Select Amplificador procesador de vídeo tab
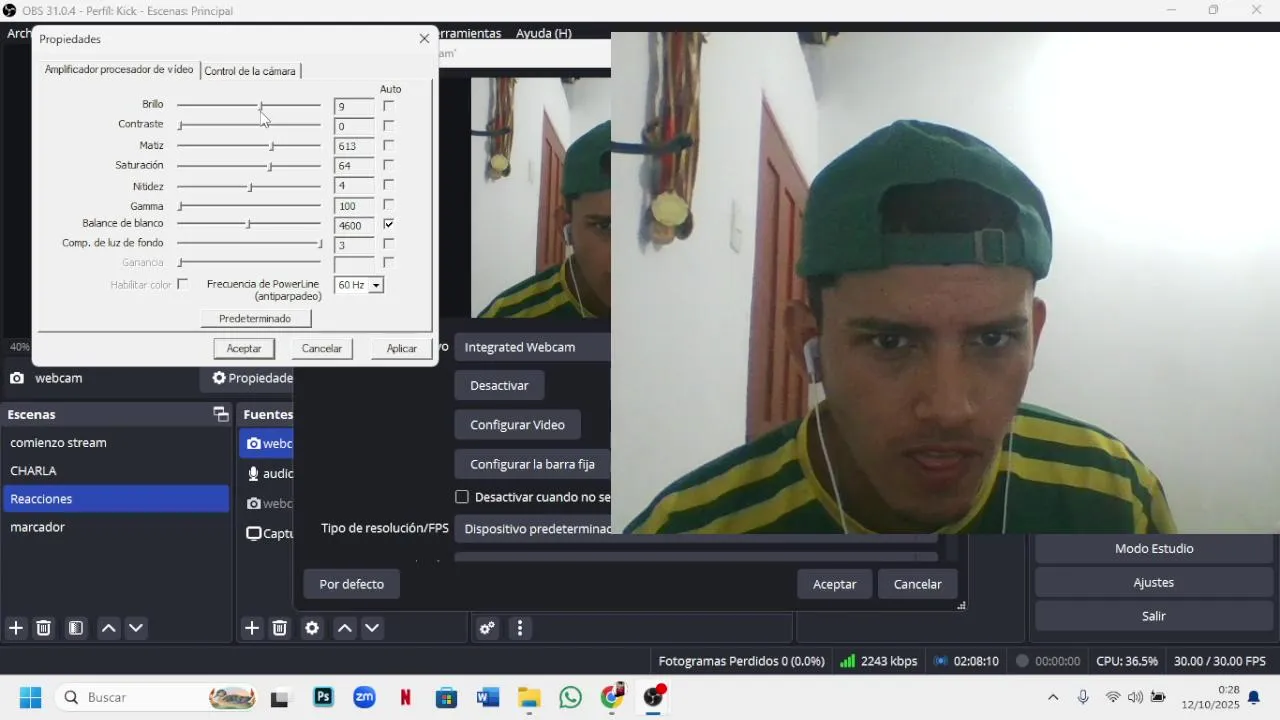 [119, 70]
